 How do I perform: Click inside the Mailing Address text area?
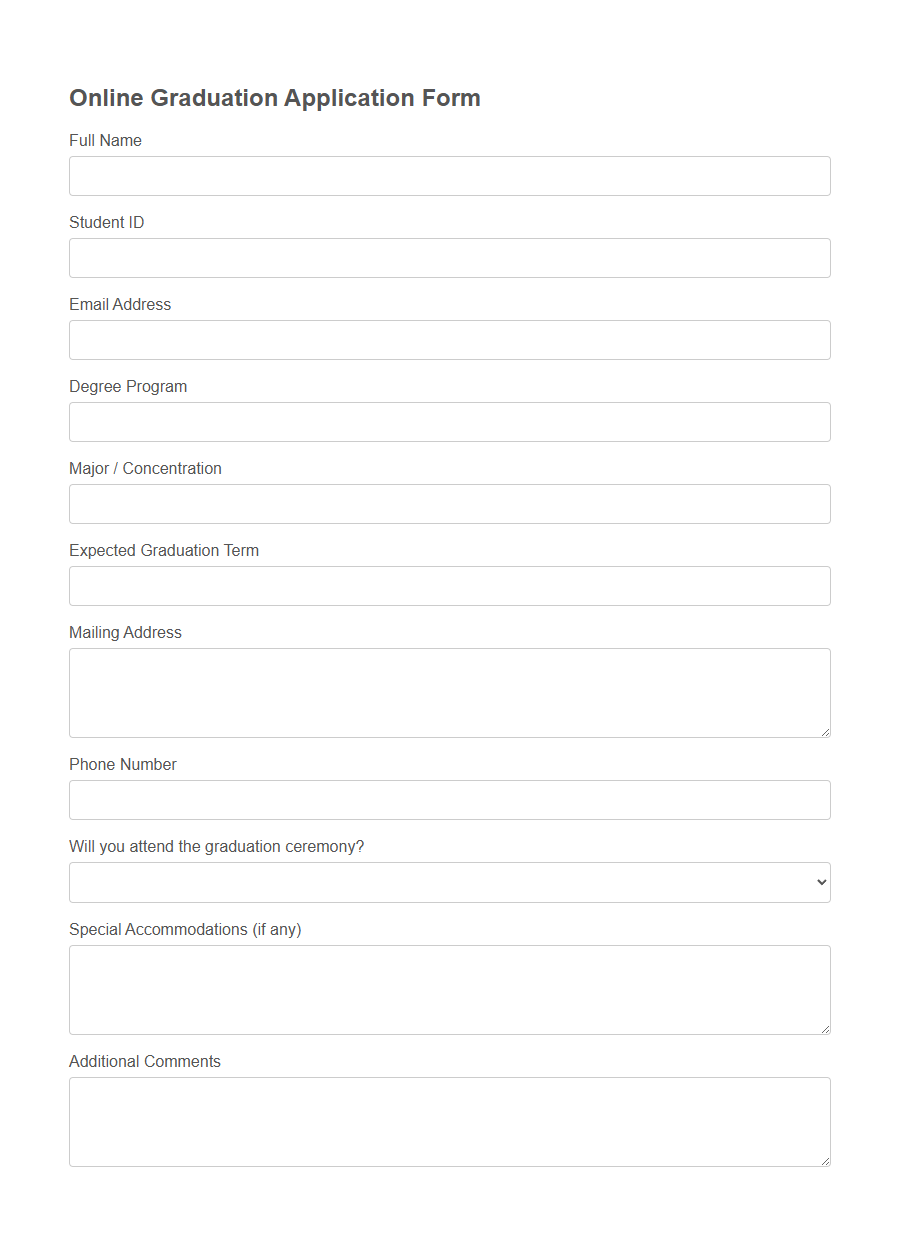point(449,690)
